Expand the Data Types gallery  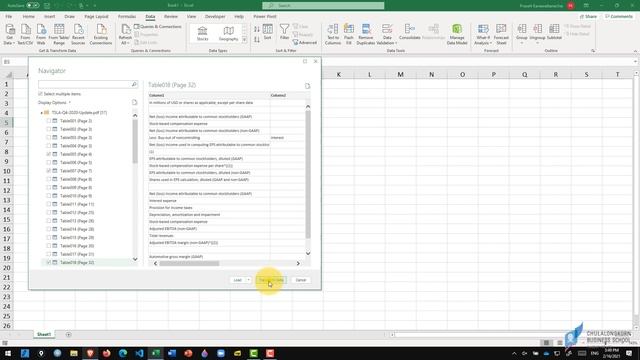[x=244, y=40]
